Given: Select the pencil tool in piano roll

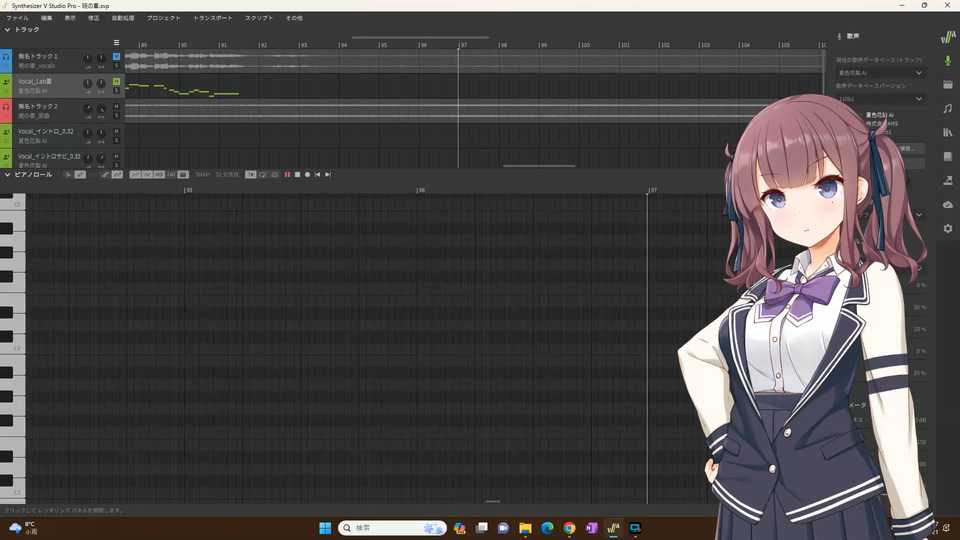Looking at the screenshot, I should pos(80,174).
